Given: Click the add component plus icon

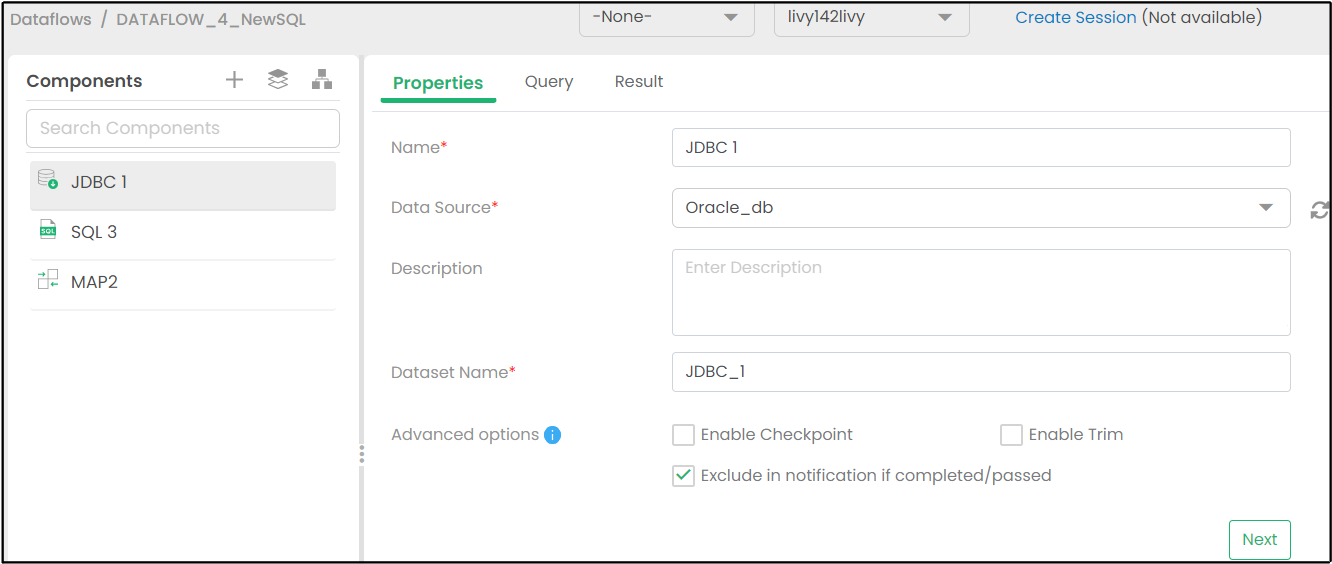Looking at the screenshot, I should pos(234,80).
